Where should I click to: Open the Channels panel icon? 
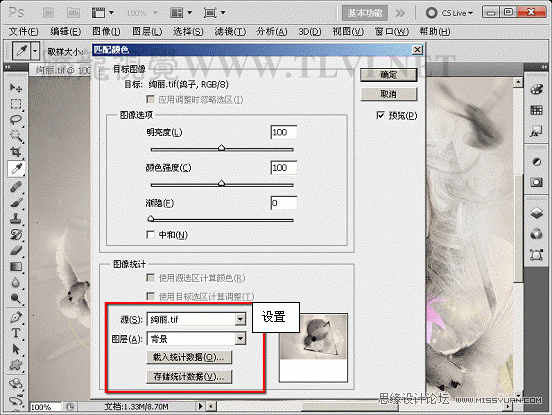point(536,233)
